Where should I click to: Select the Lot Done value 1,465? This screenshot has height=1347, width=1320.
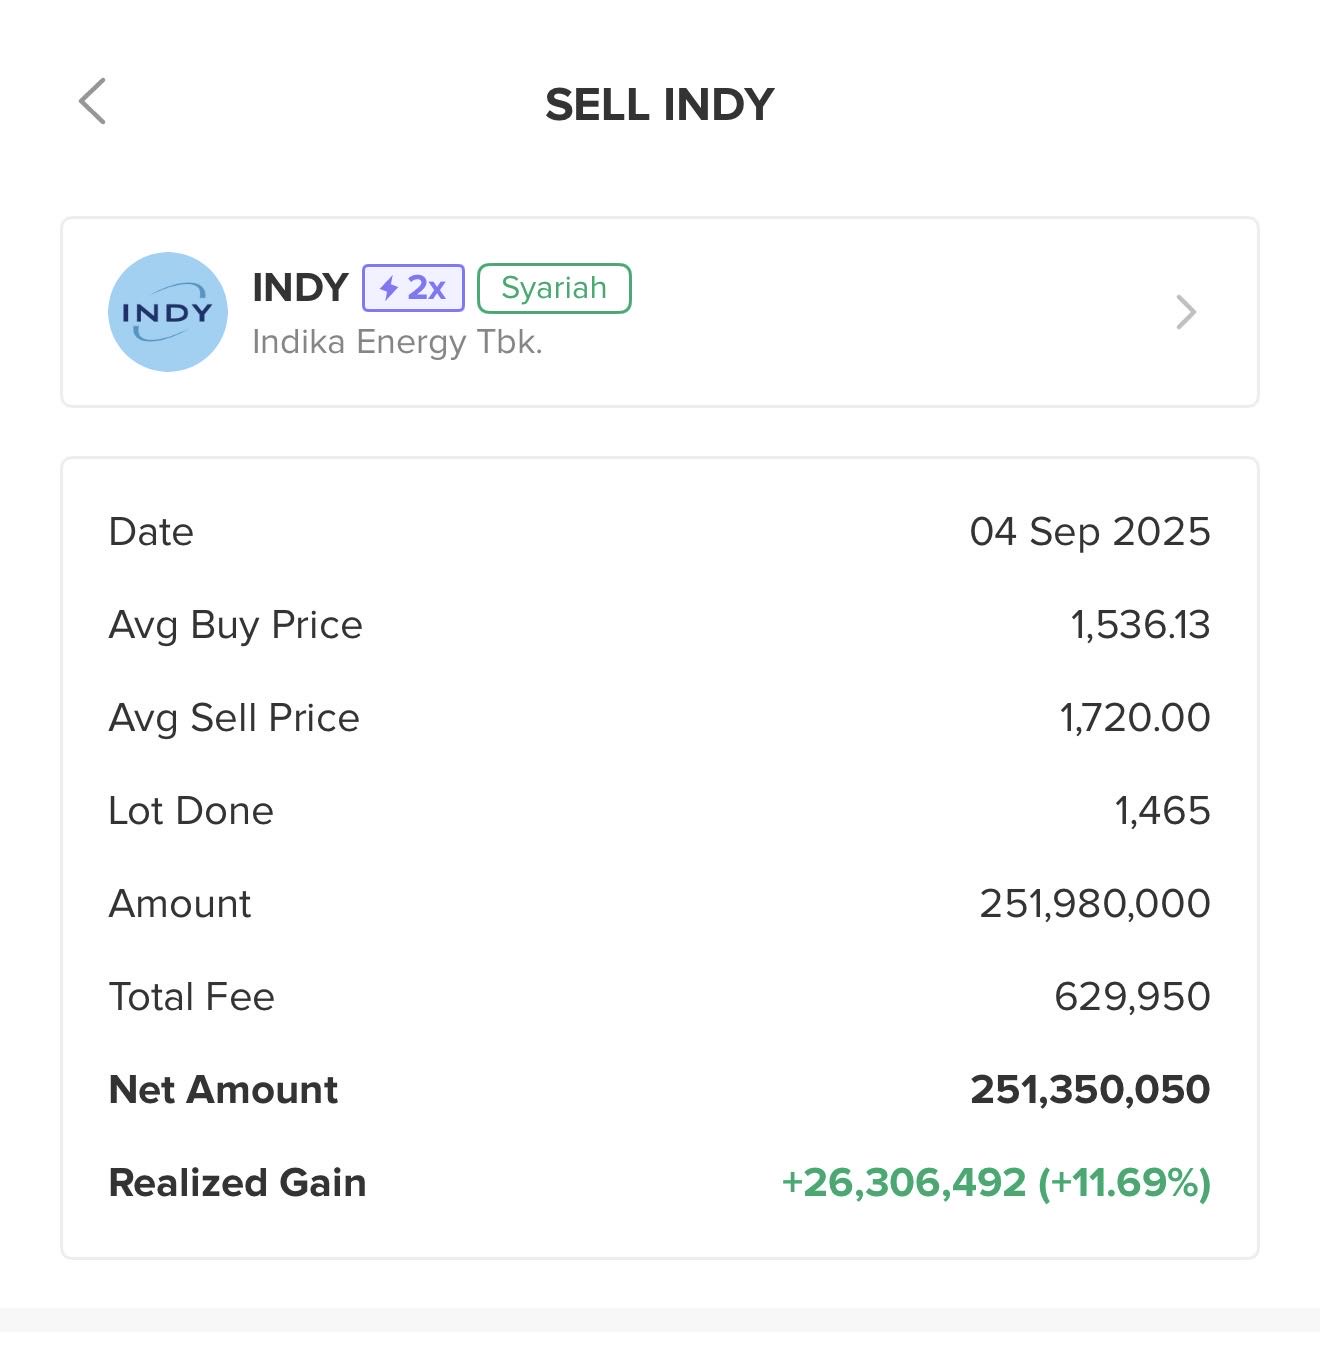tap(1162, 811)
